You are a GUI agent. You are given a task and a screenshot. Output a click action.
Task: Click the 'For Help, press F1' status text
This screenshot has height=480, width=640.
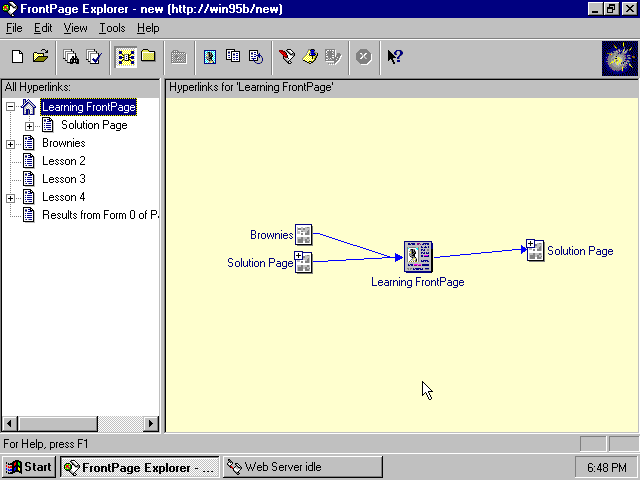(x=46, y=444)
